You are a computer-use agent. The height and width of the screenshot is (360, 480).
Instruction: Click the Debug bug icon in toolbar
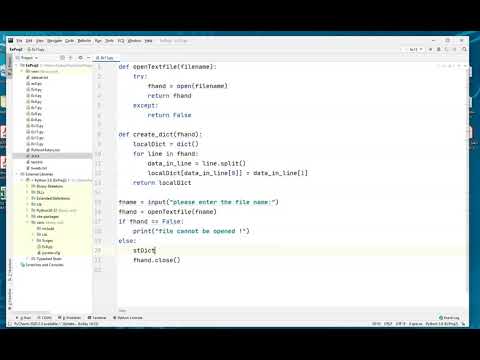(439, 49)
